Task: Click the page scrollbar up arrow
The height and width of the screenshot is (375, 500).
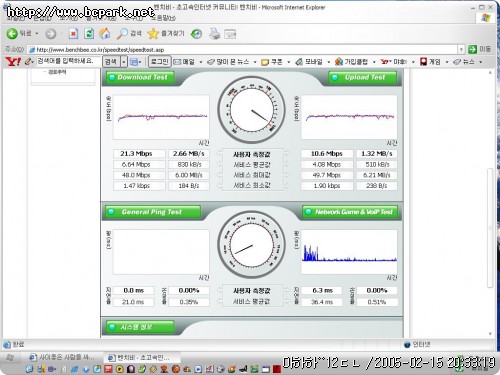Action: click(x=490, y=72)
